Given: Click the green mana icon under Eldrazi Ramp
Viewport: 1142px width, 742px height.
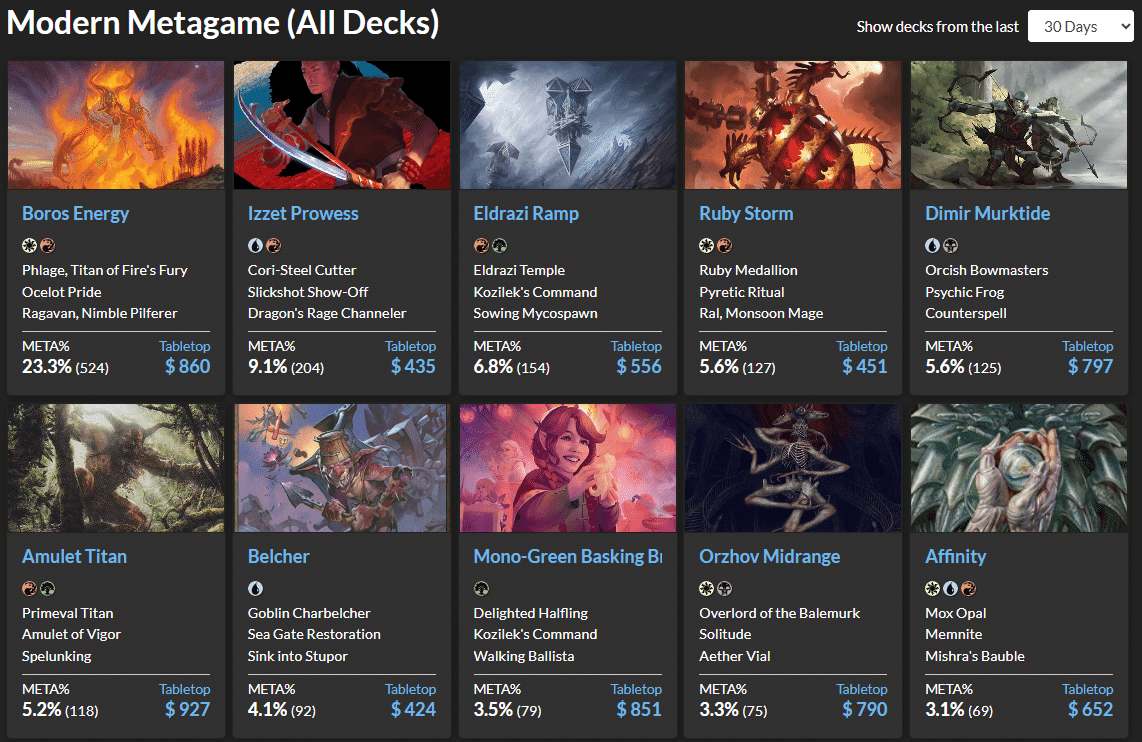Looking at the screenshot, I should [499, 245].
